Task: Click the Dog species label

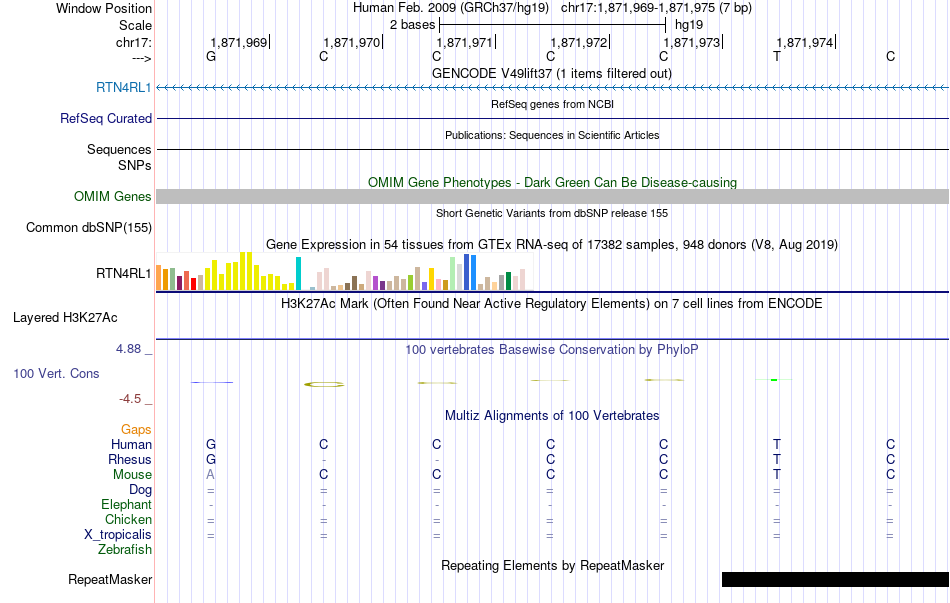Action: pyautogui.click(x=141, y=490)
